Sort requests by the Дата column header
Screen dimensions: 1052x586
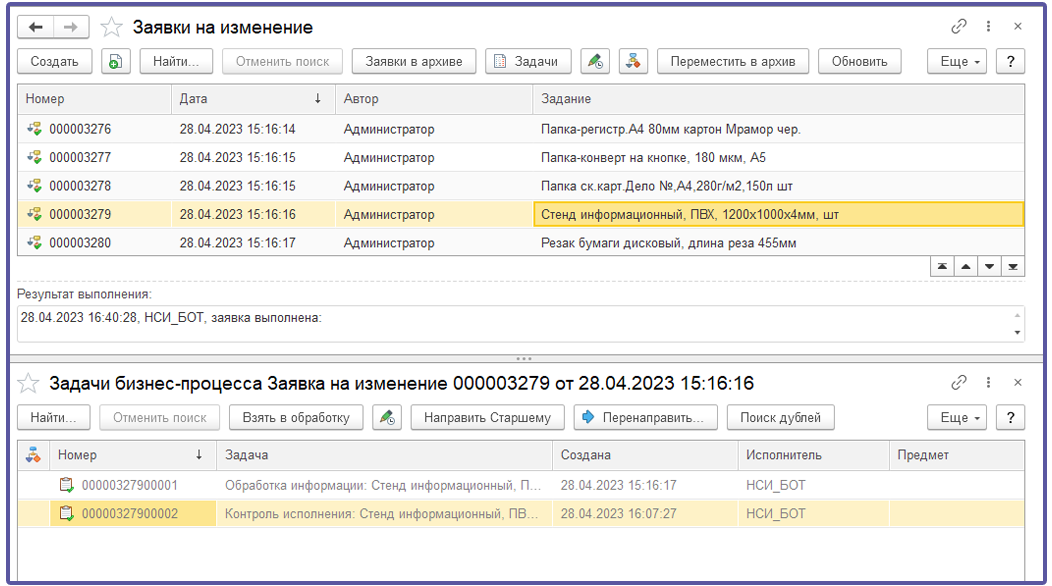tap(252, 99)
